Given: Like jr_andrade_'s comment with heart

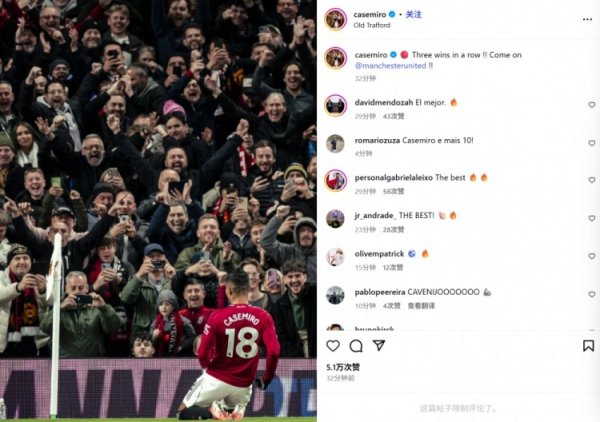Looking at the screenshot, I should pos(592,218).
